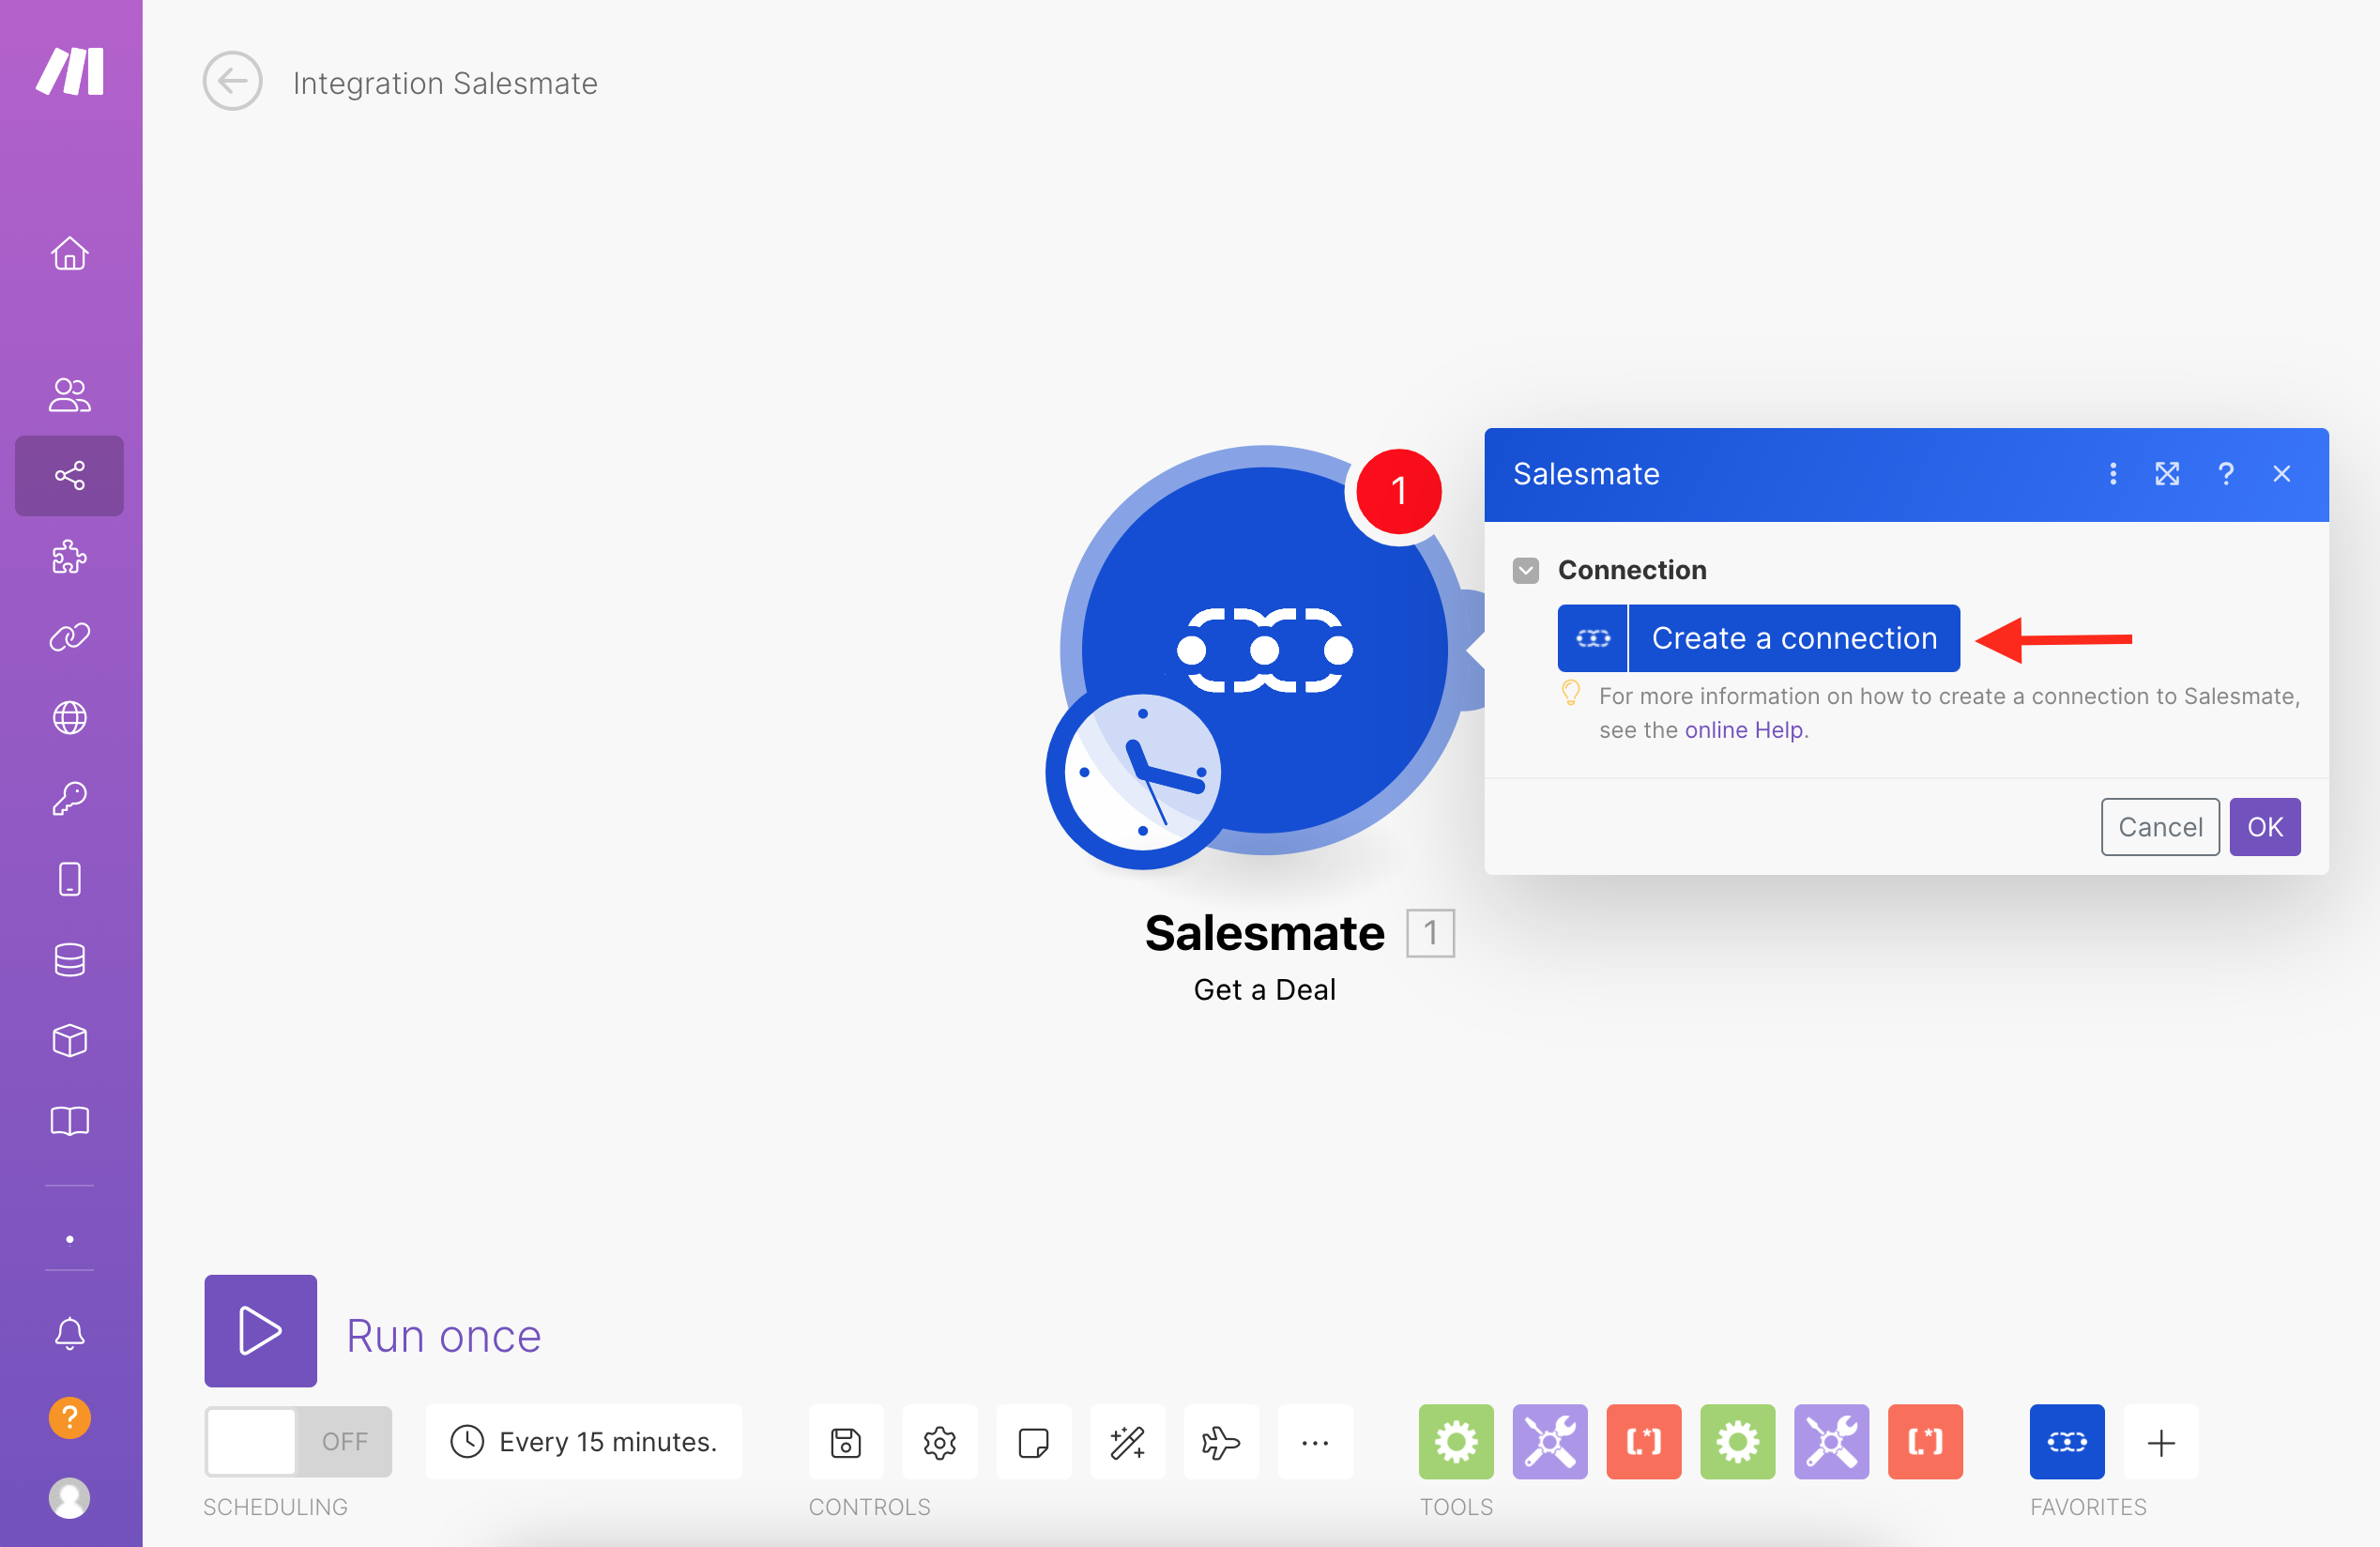The image size is (2380, 1547).
Task: Open the Every 15 minutes schedule setting
Action: 584,1442
